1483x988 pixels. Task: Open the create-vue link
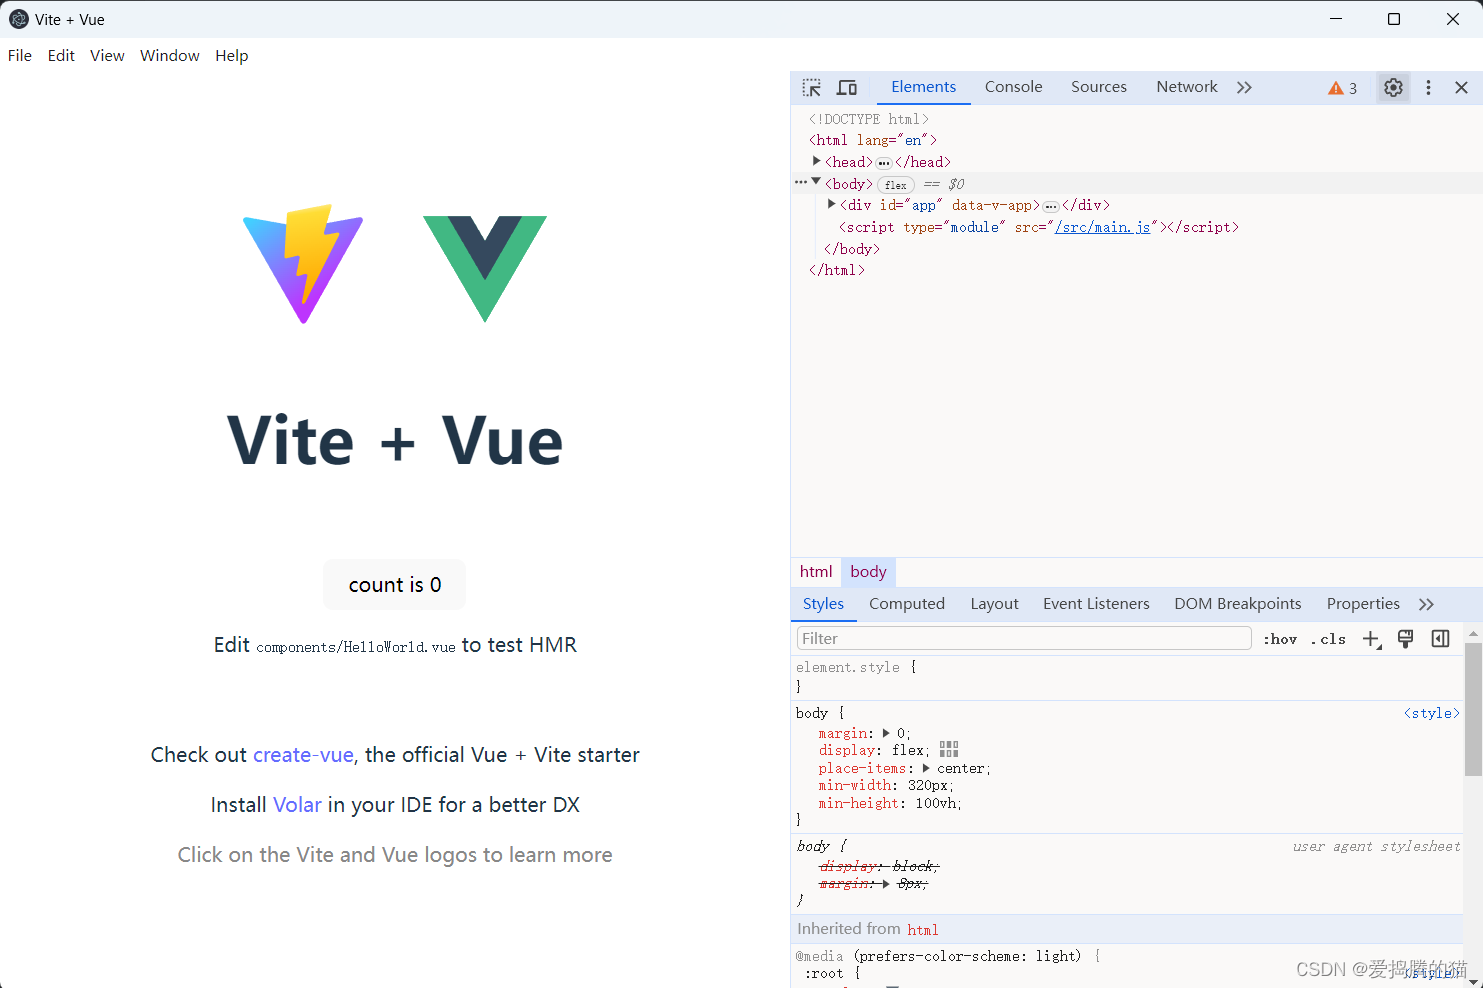point(303,755)
